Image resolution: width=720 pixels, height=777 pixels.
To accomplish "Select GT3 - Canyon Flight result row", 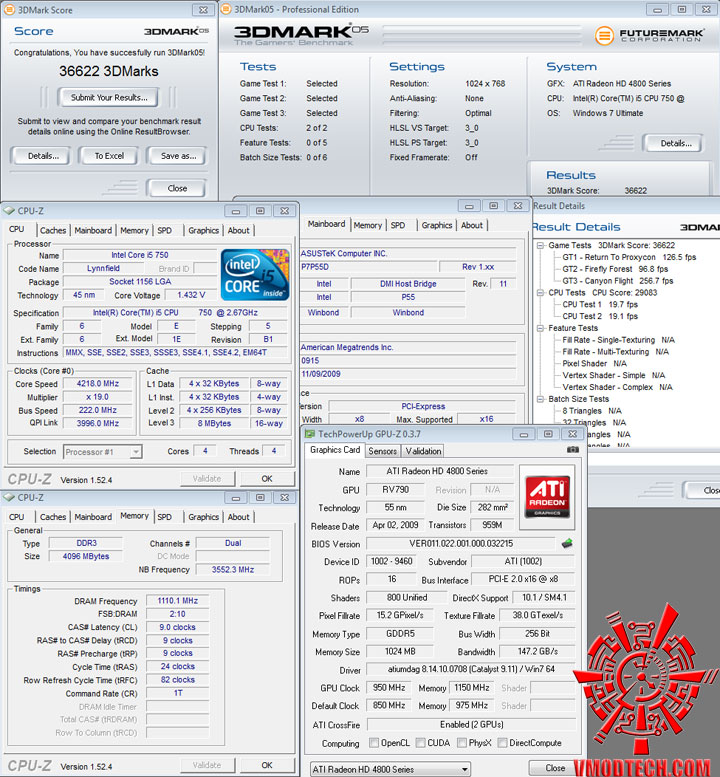I will coord(617,281).
